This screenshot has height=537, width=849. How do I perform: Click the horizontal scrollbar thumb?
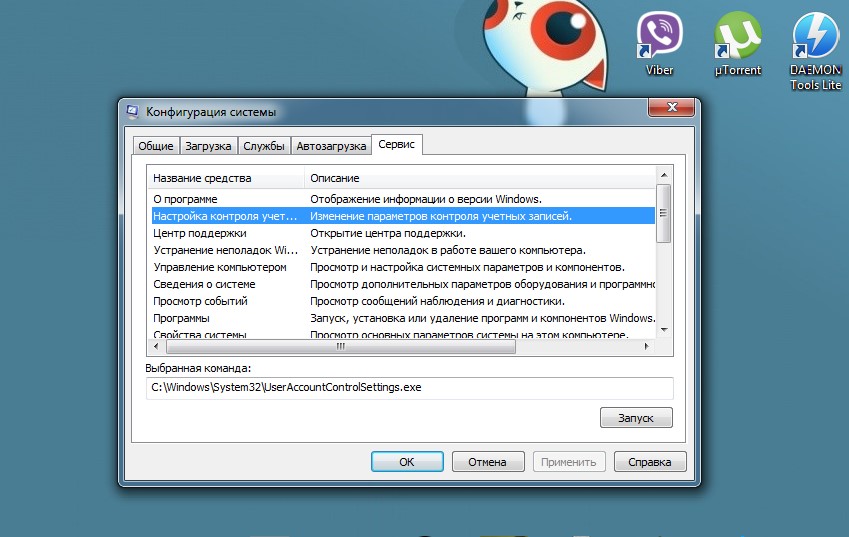click(x=341, y=346)
